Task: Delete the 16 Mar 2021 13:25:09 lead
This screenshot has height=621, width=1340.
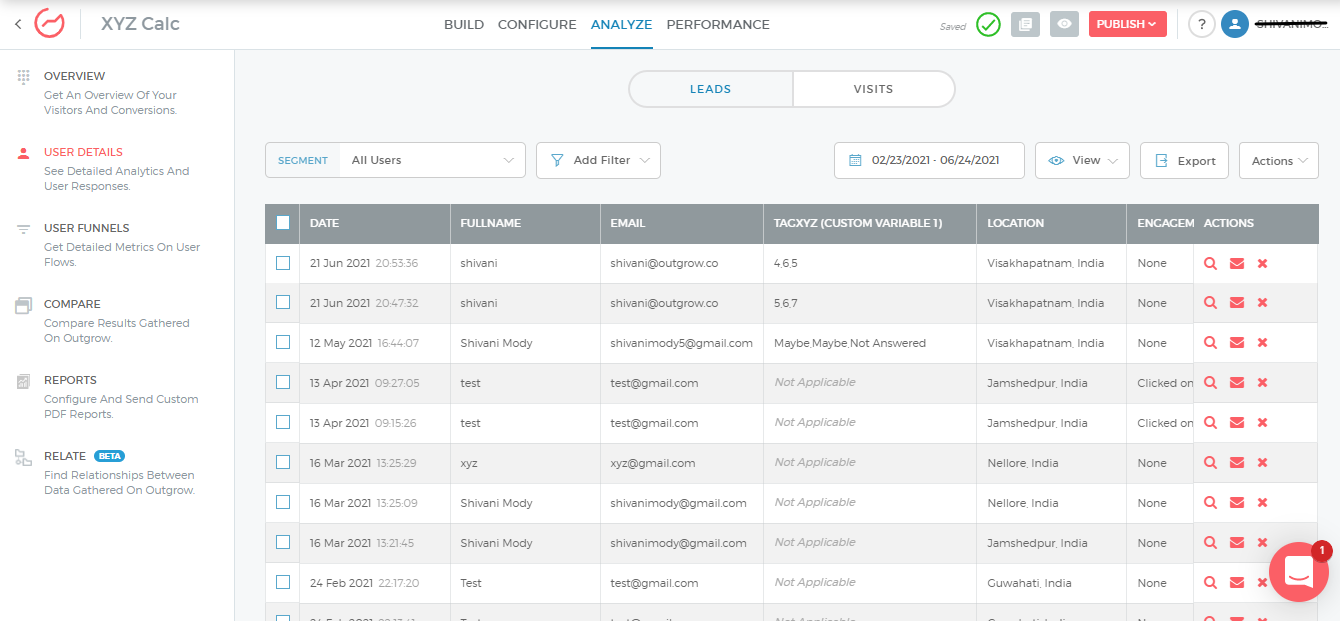Action: click(x=1262, y=503)
